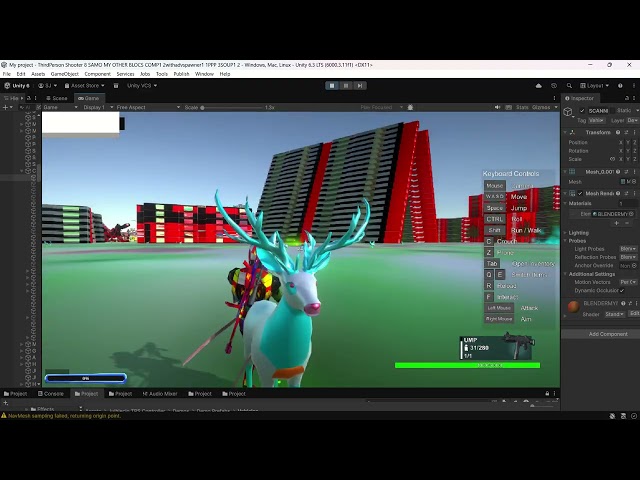The width and height of the screenshot is (640, 480).
Task: Open the Gizmos dropdown arrow
Action: (556, 107)
